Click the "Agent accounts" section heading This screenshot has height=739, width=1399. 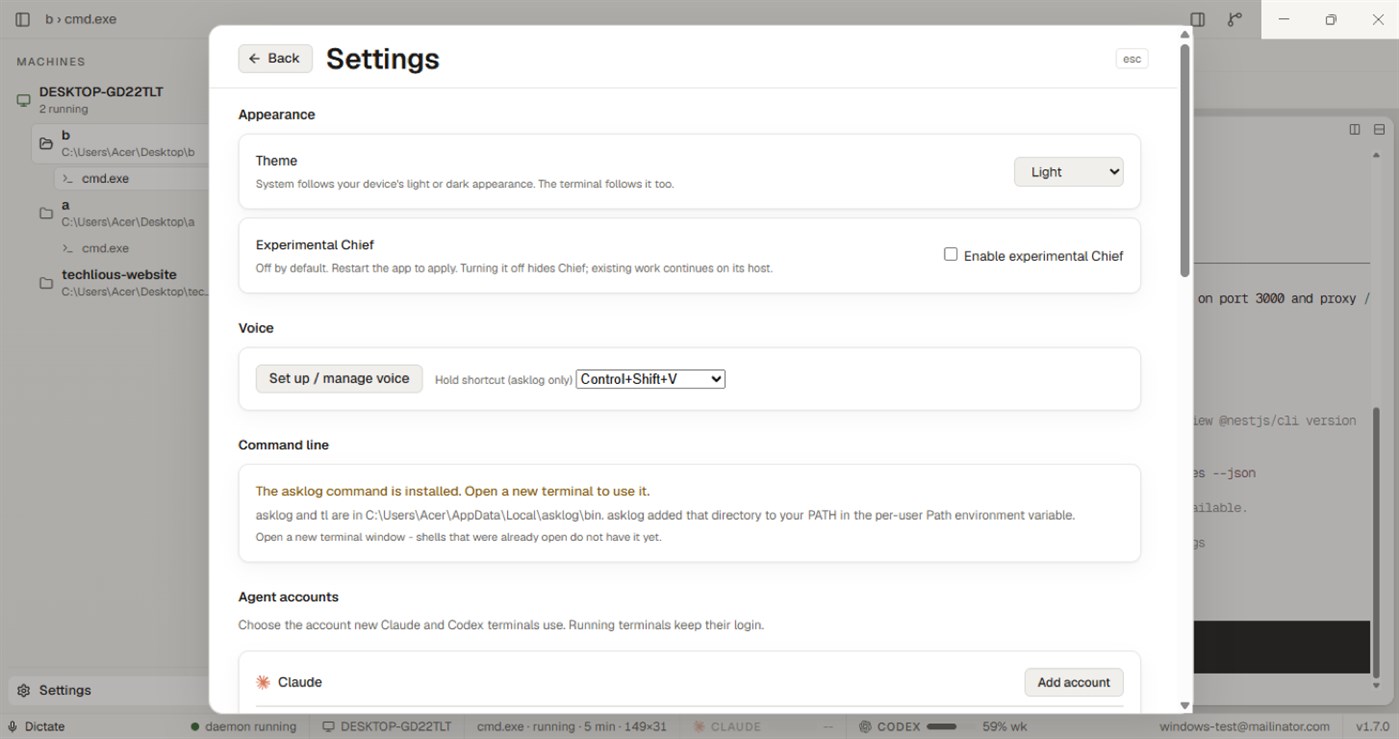(x=288, y=597)
